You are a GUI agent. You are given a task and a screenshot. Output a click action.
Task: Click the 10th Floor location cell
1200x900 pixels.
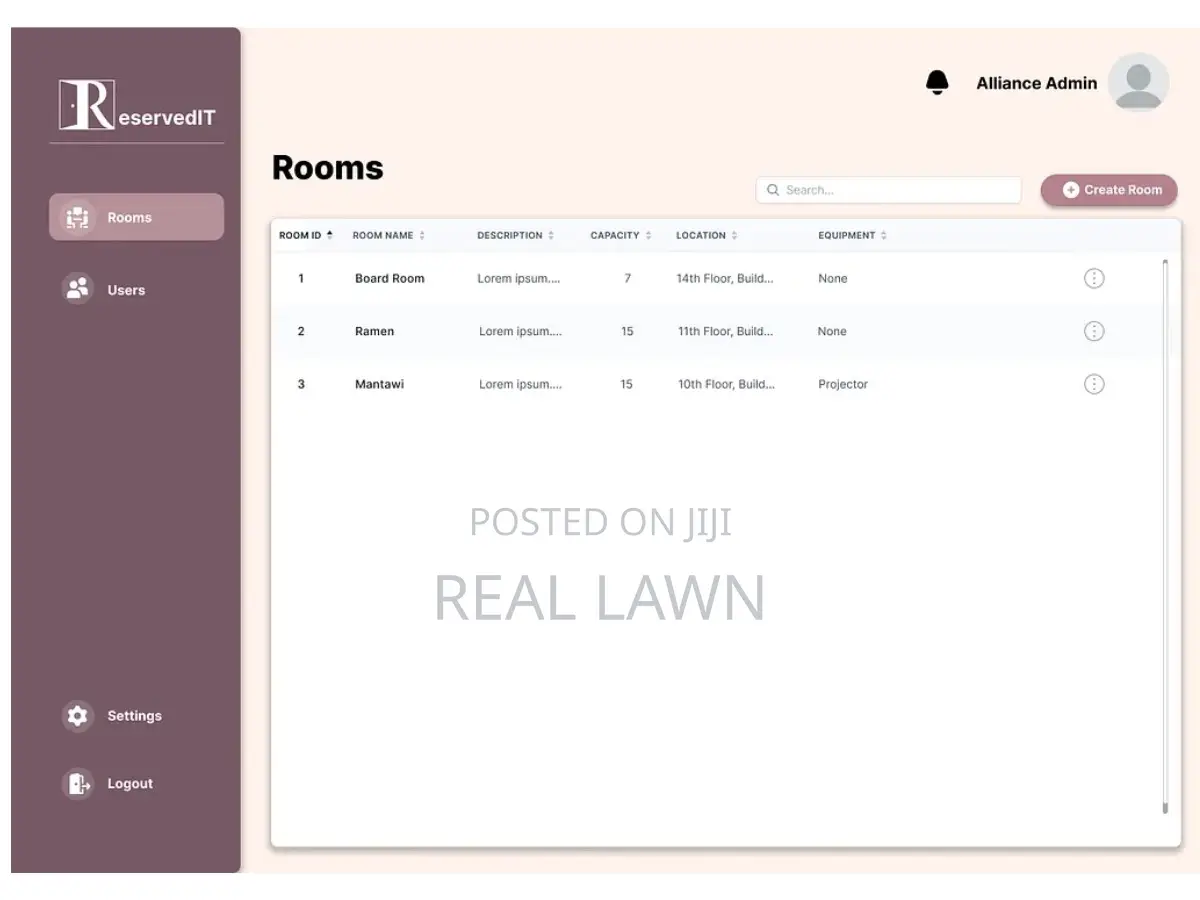pos(727,384)
